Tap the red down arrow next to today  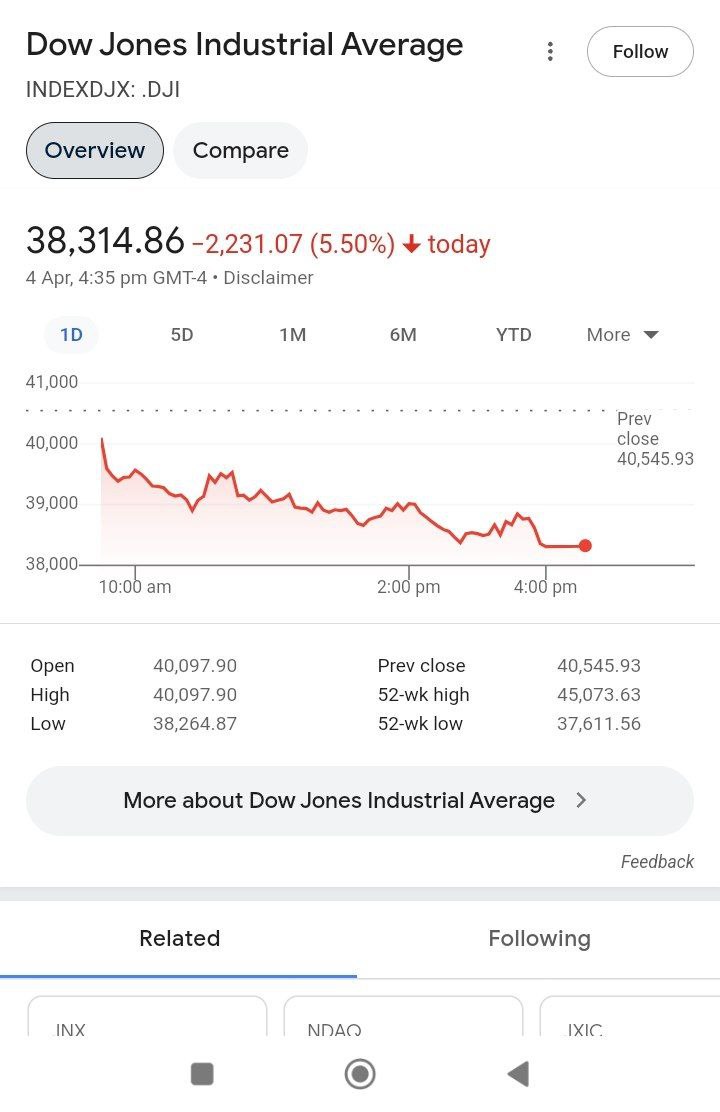(x=411, y=244)
